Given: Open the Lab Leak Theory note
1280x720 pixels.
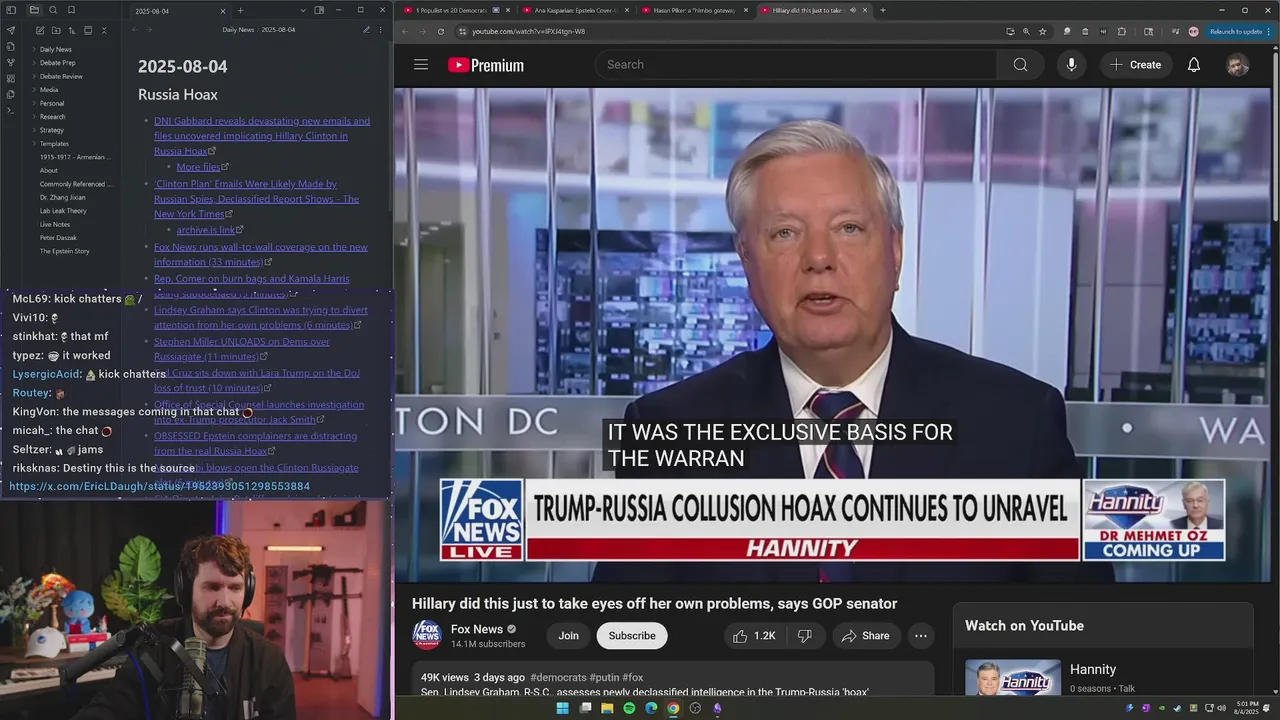Looking at the screenshot, I should tap(63, 211).
